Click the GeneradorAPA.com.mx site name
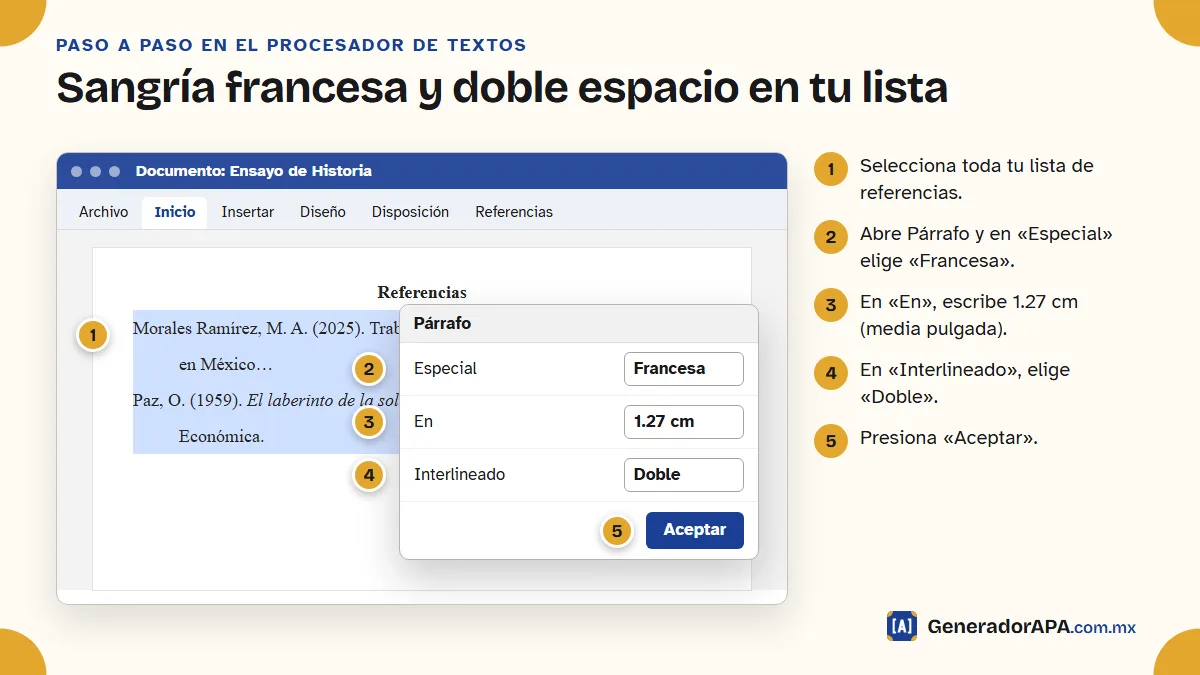 tap(1032, 627)
